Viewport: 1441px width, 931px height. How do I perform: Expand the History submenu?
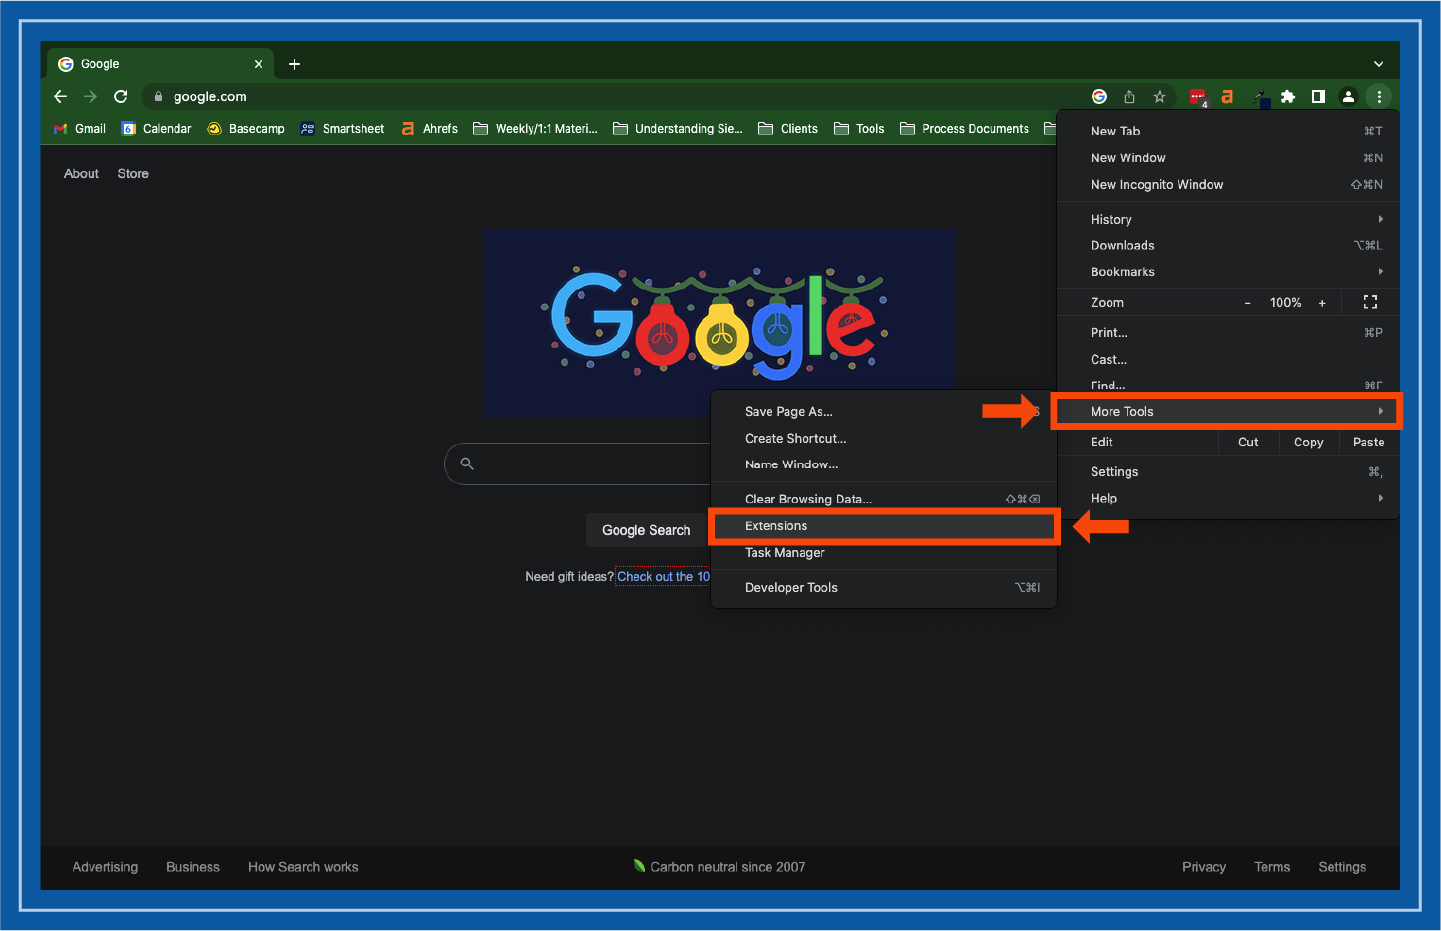coord(1228,219)
